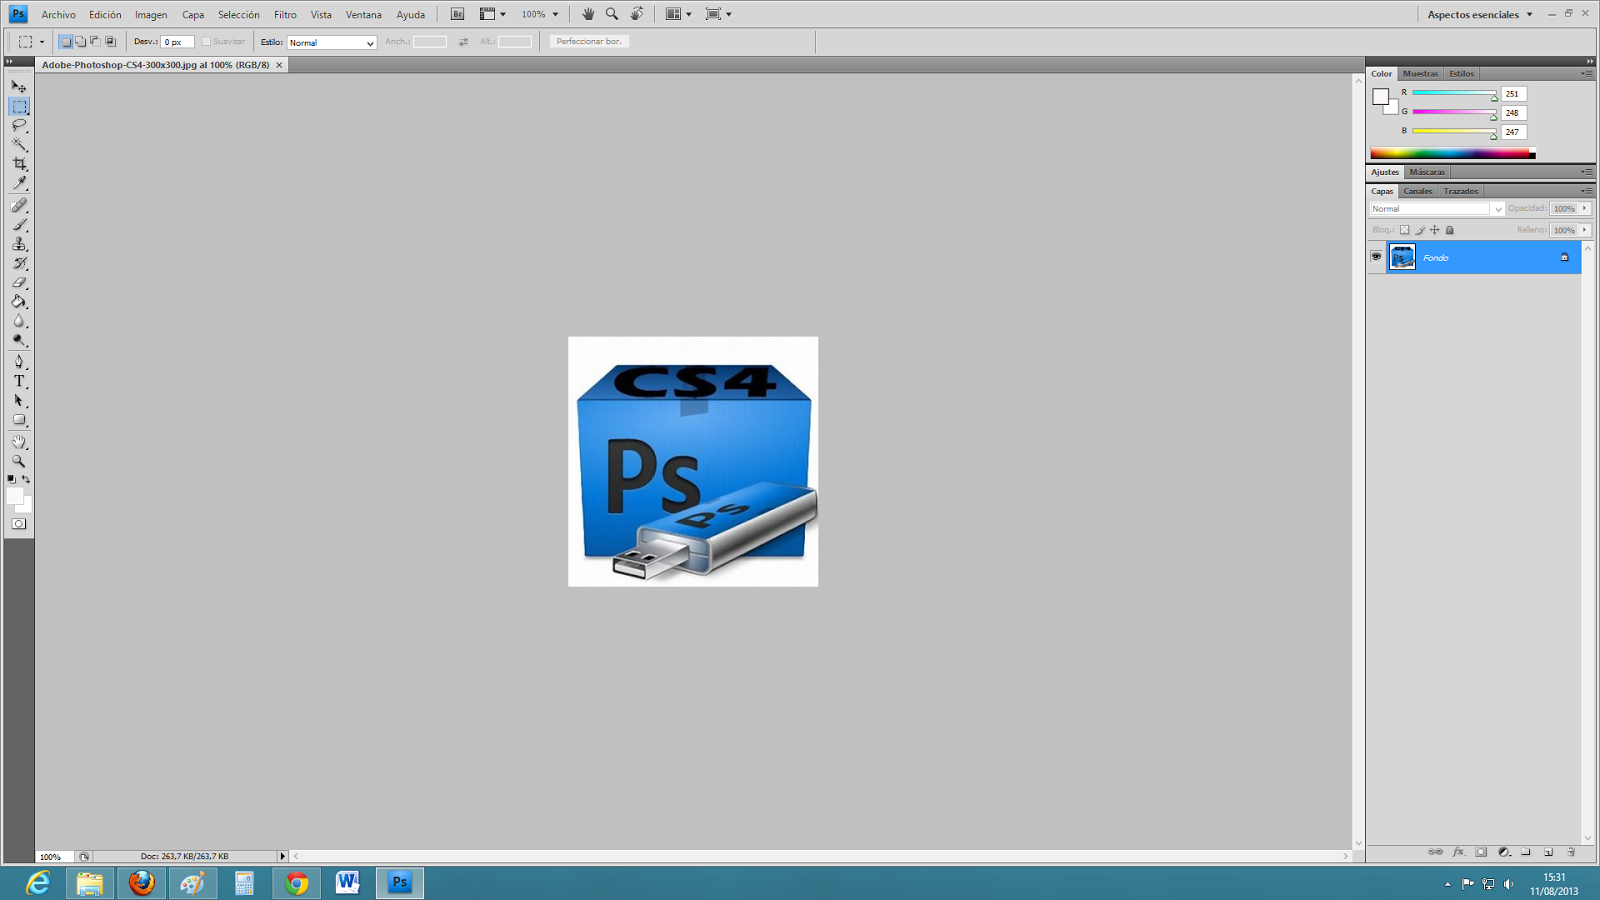Open the Opacidad slider arrow
The width and height of the screenshot is (1600, 900).
pyautogui.click(x=1585, y=209)
